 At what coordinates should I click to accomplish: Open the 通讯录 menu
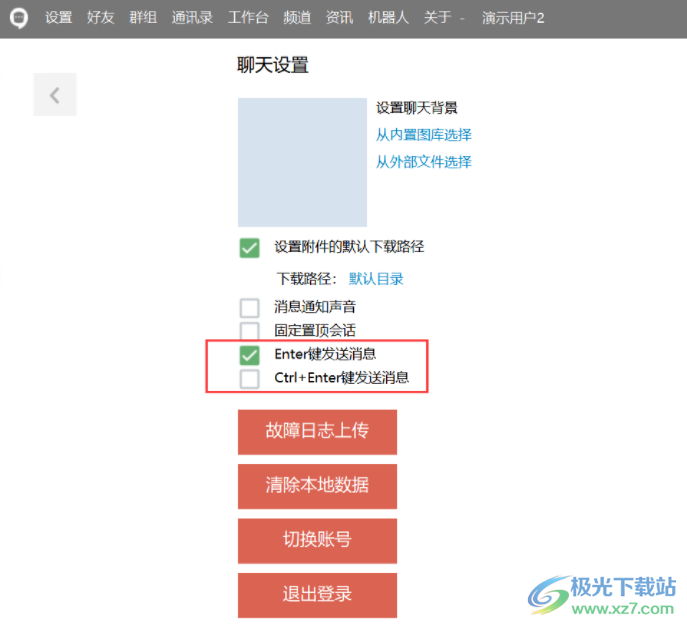192,18
